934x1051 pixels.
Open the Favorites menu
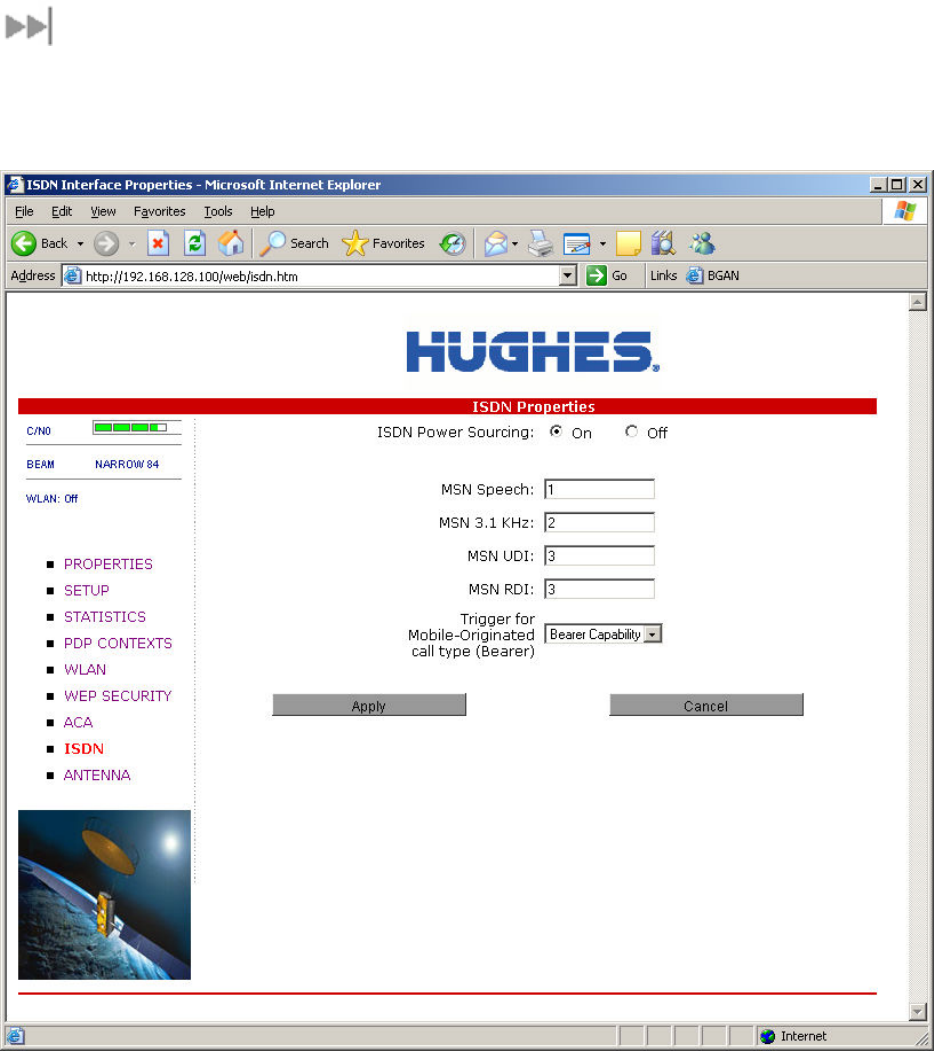point(160,211)
